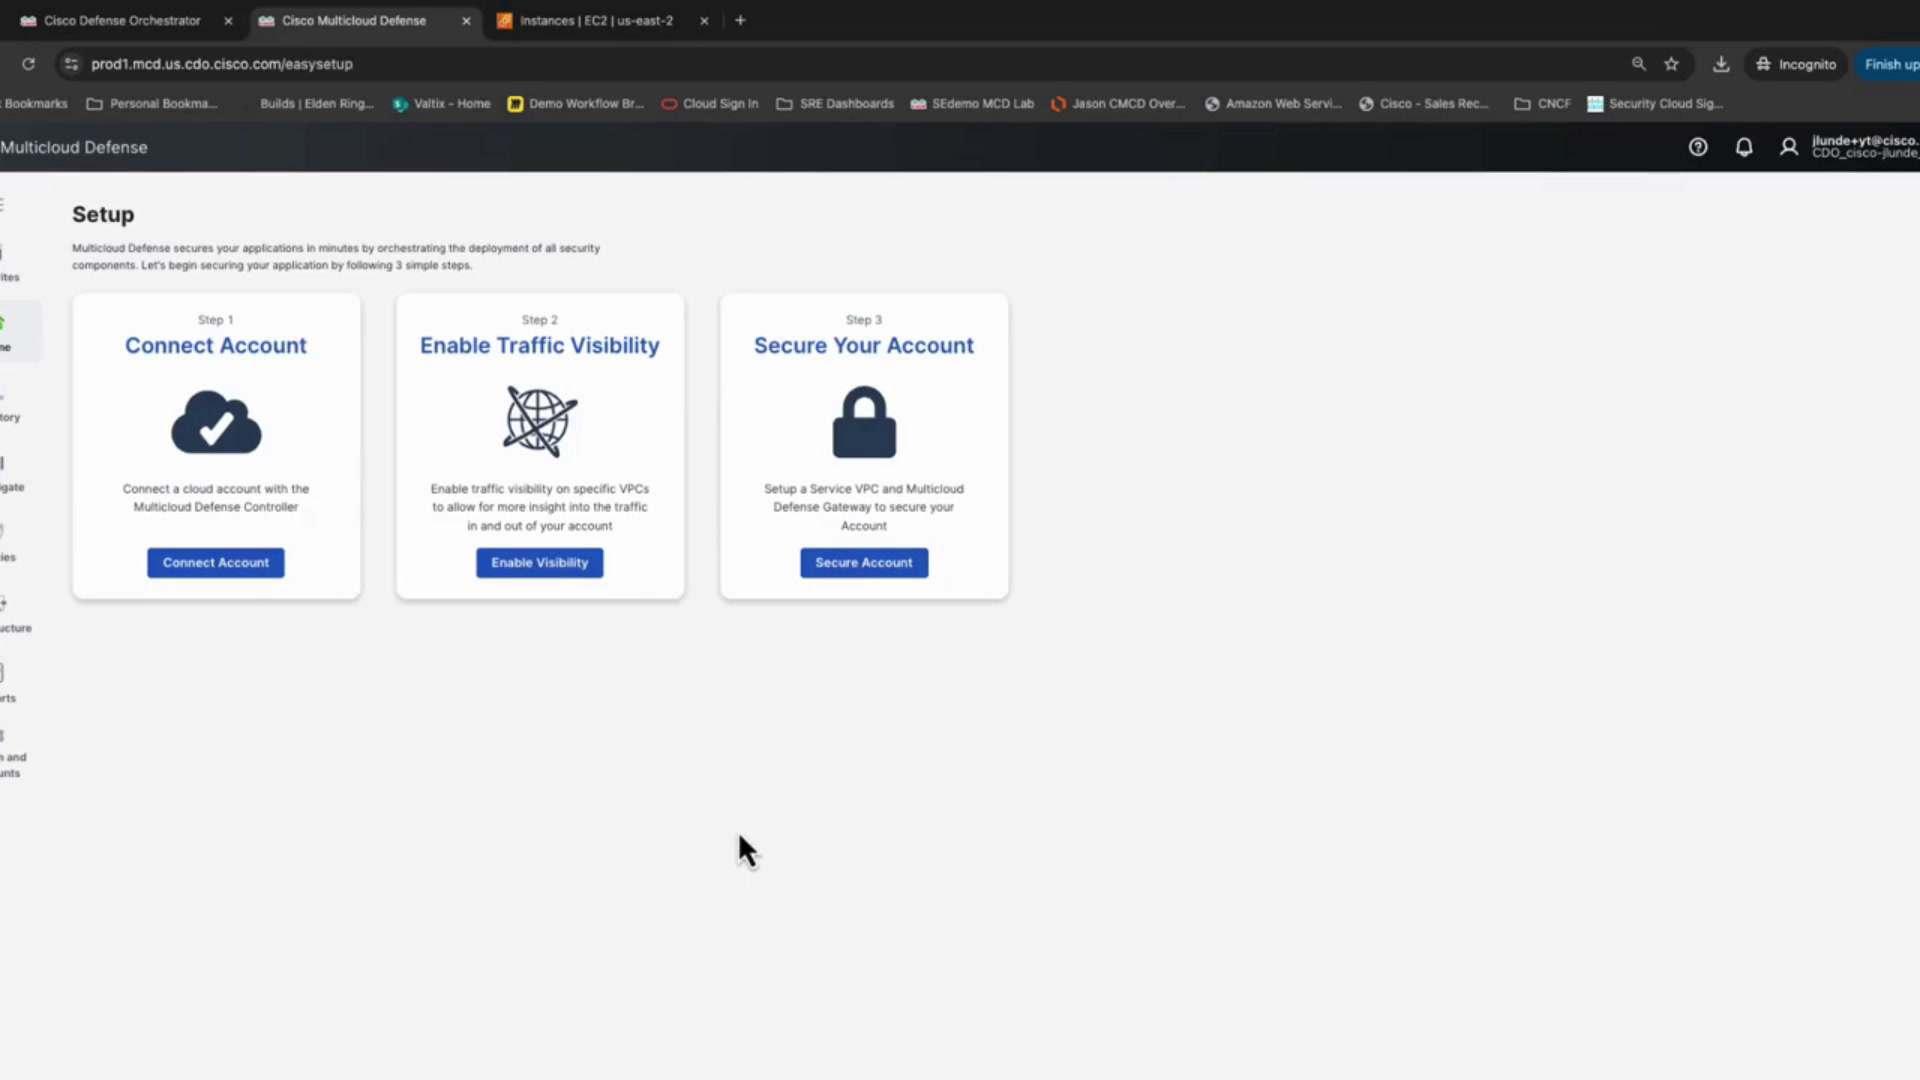Image resolution: width=1920 pixels, height=1080 pixels.
Task: Open the SRE Dashboards bookmark folder
Action: [x=835, y=104]
